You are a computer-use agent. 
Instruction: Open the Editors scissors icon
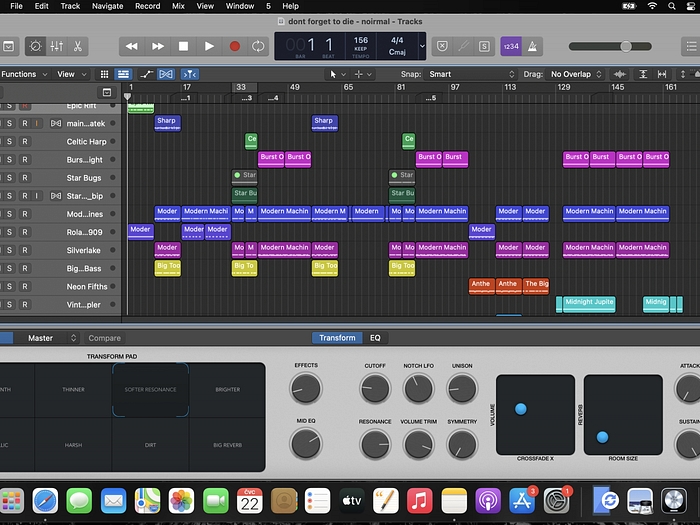(x=78, y=46)
